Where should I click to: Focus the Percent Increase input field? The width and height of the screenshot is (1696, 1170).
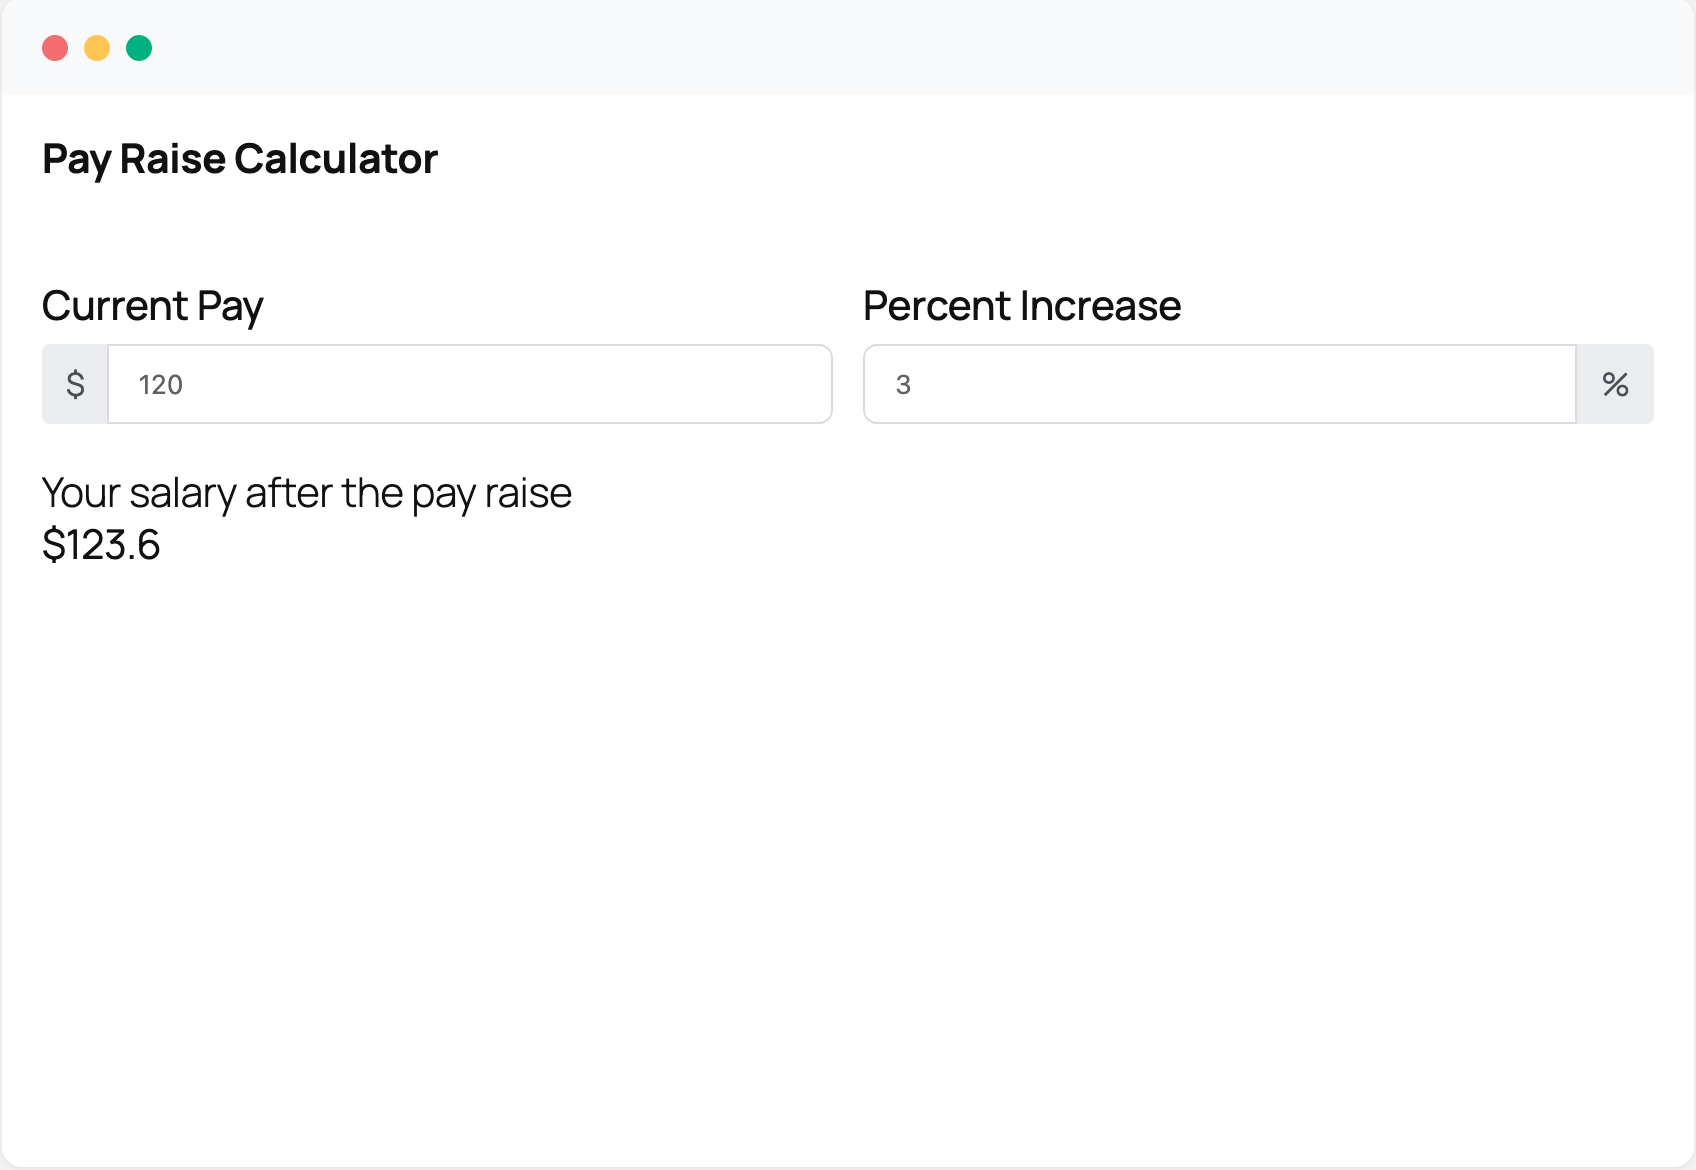[x=1220, y=384]
